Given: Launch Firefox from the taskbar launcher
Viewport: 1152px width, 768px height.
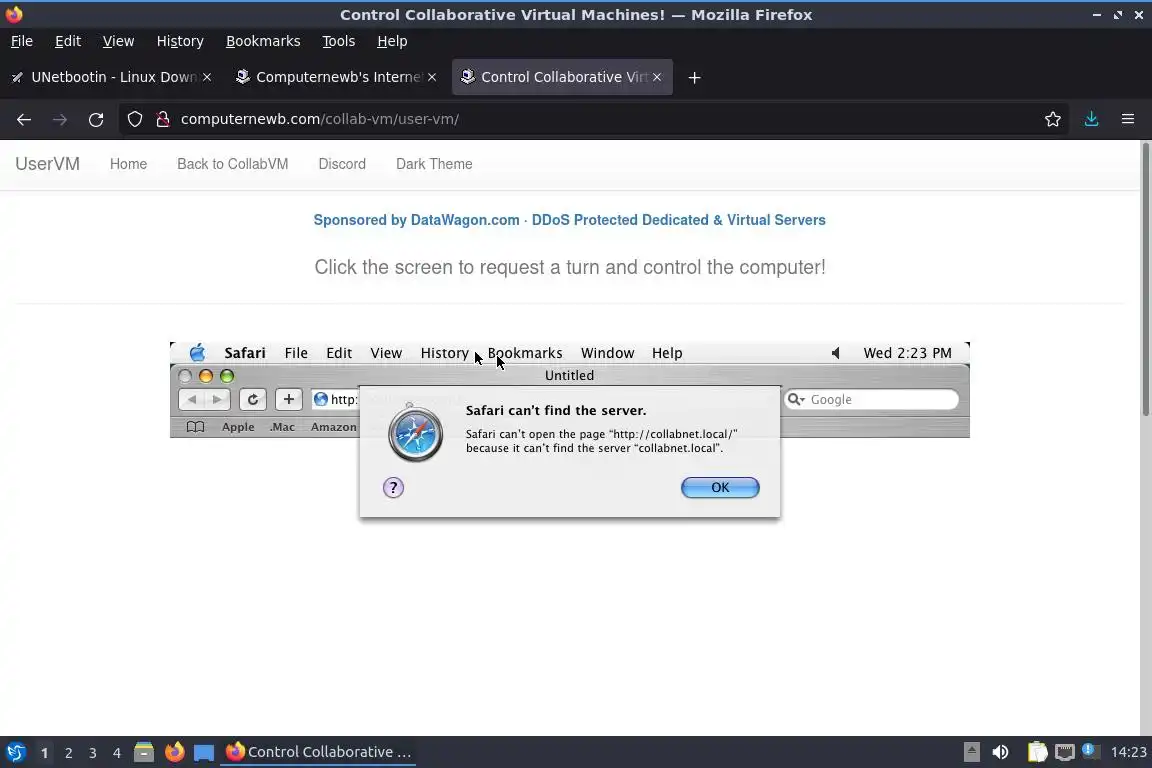Looking at the screenshot, I should pos(174,752).
